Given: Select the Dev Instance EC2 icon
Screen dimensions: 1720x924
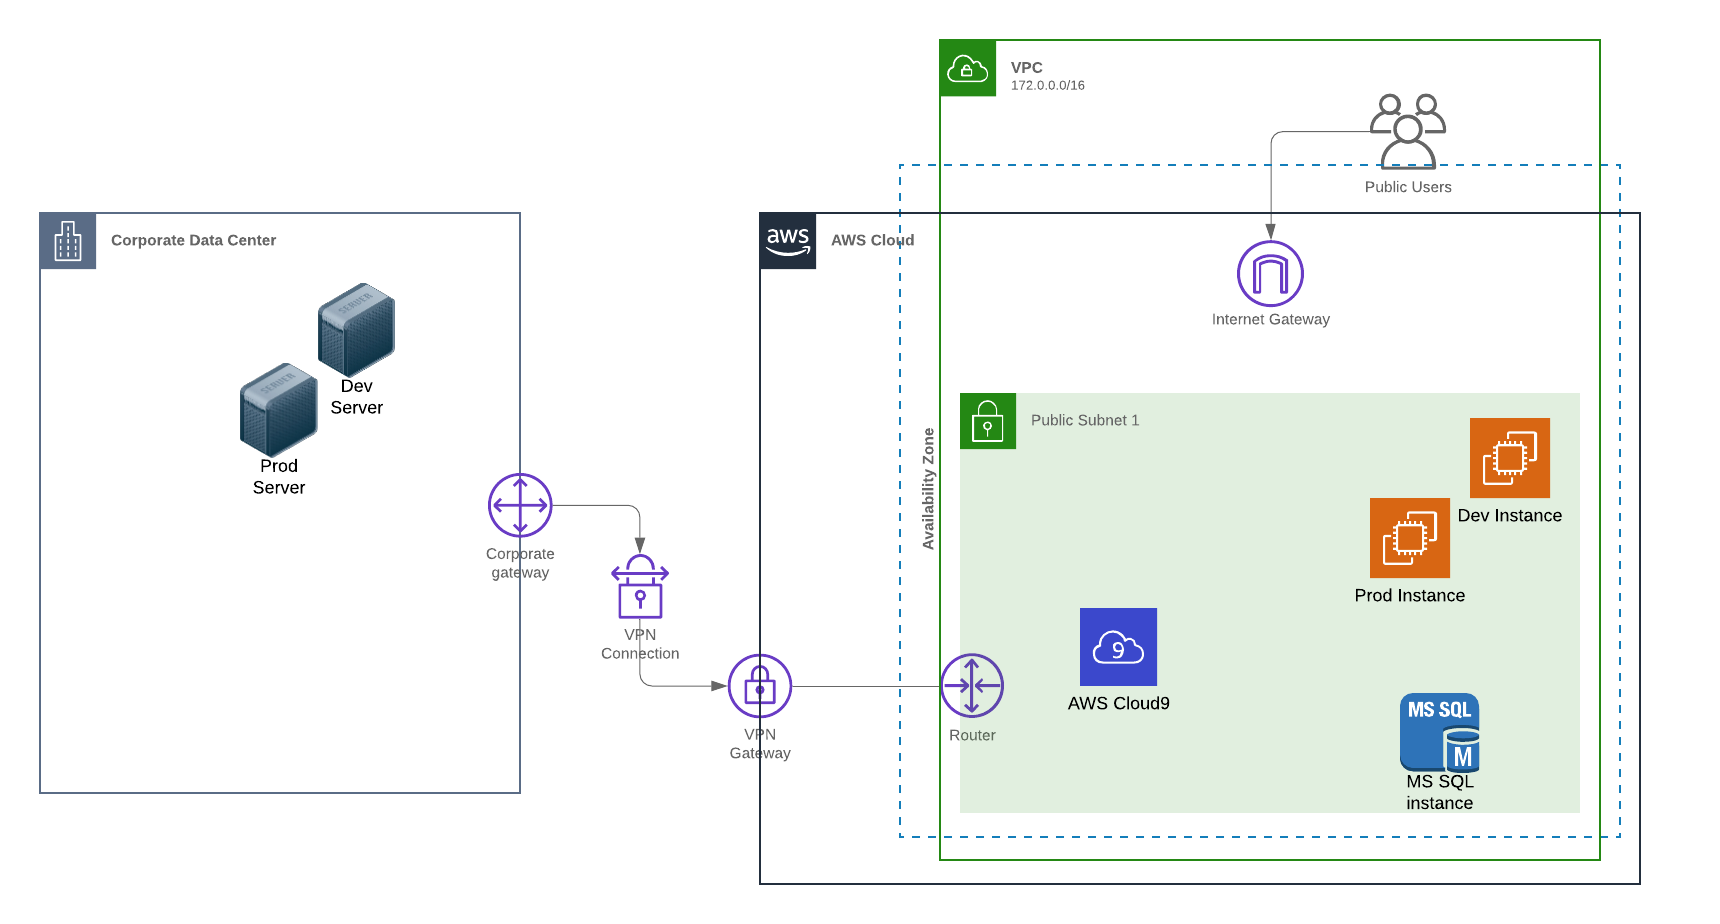Looking at the screenshot, I should pos(1510,458).
